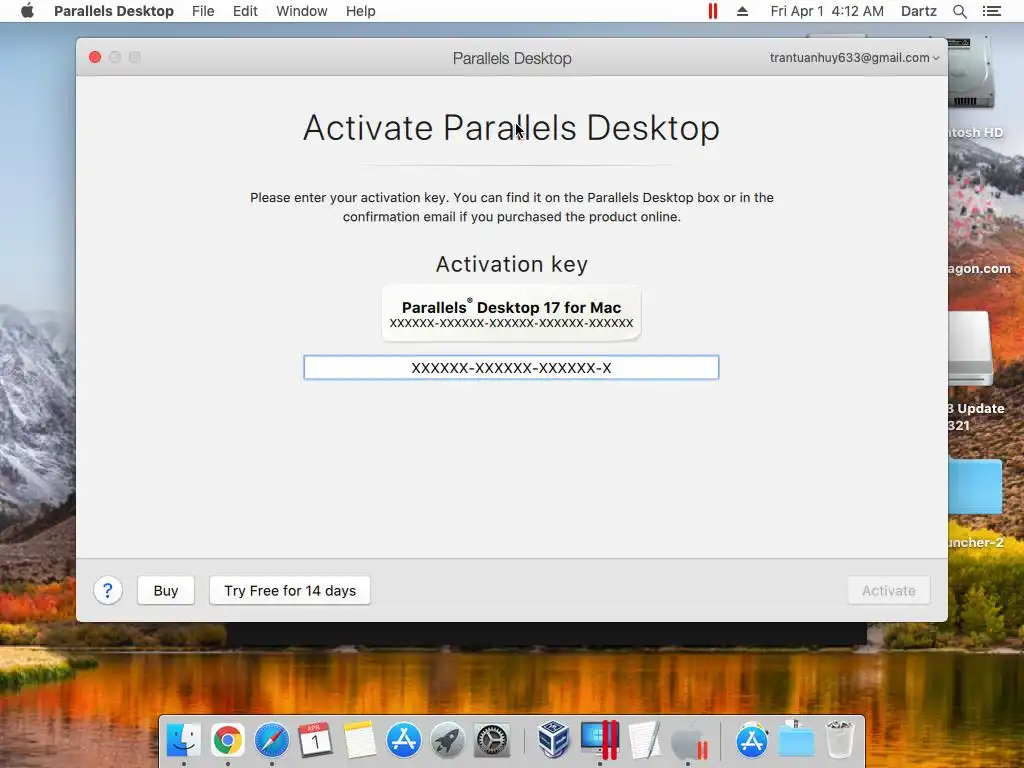Image resolution: width=1024 pixels, height=768 pixels.
Task: Open System Preferences gear in Dock
Action: [491, 740]
